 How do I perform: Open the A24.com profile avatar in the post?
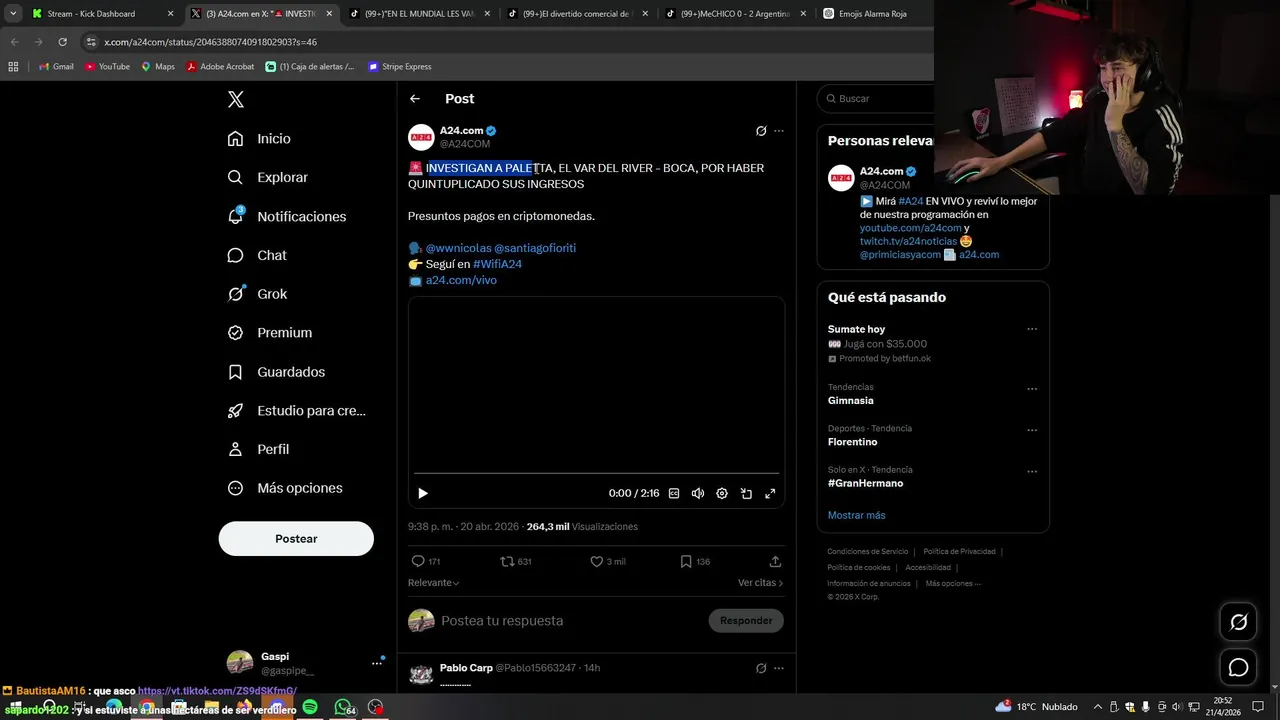click(421, 137)
